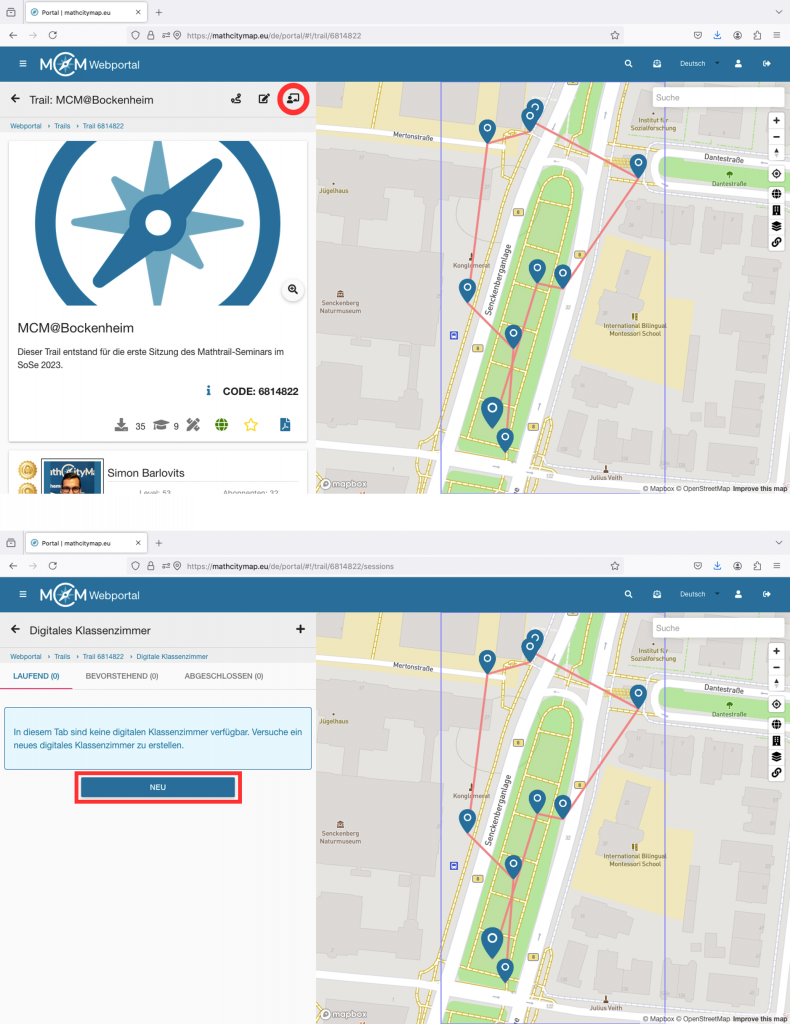Click plus icon next to Digitales Klassenzimmer title
This screenshot has width=790, height=1024.
point(300,629)
